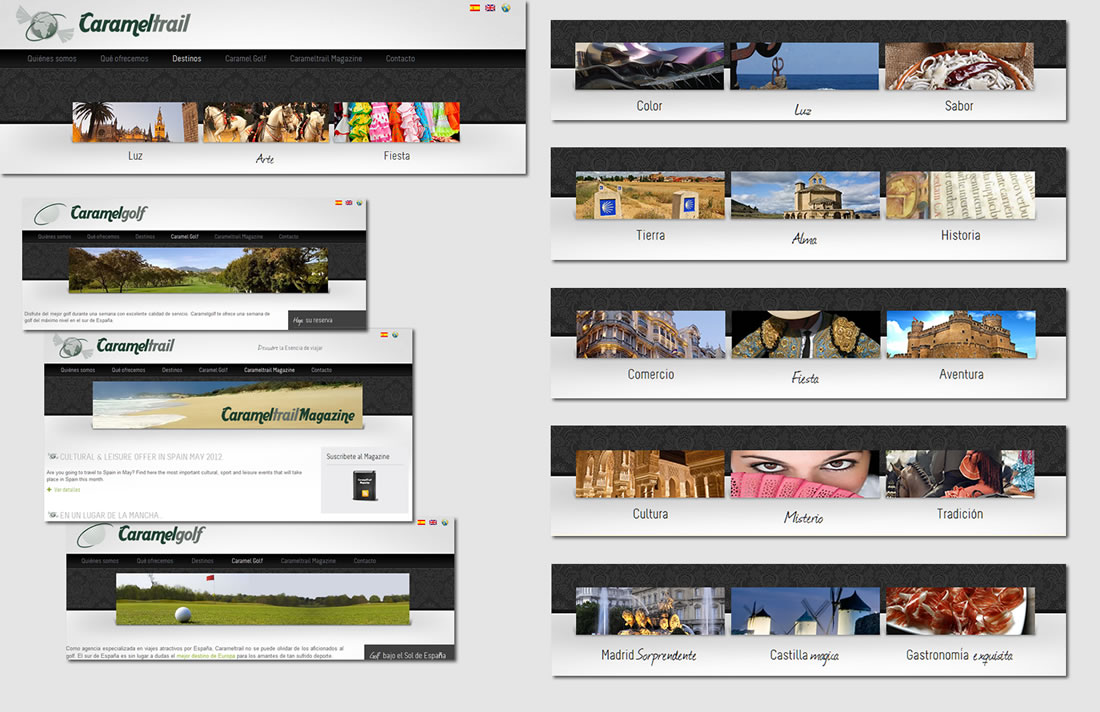Click the golf ball and flag banner image
Viewport: 1100px width, 712px height.
(x=262, y=599)
